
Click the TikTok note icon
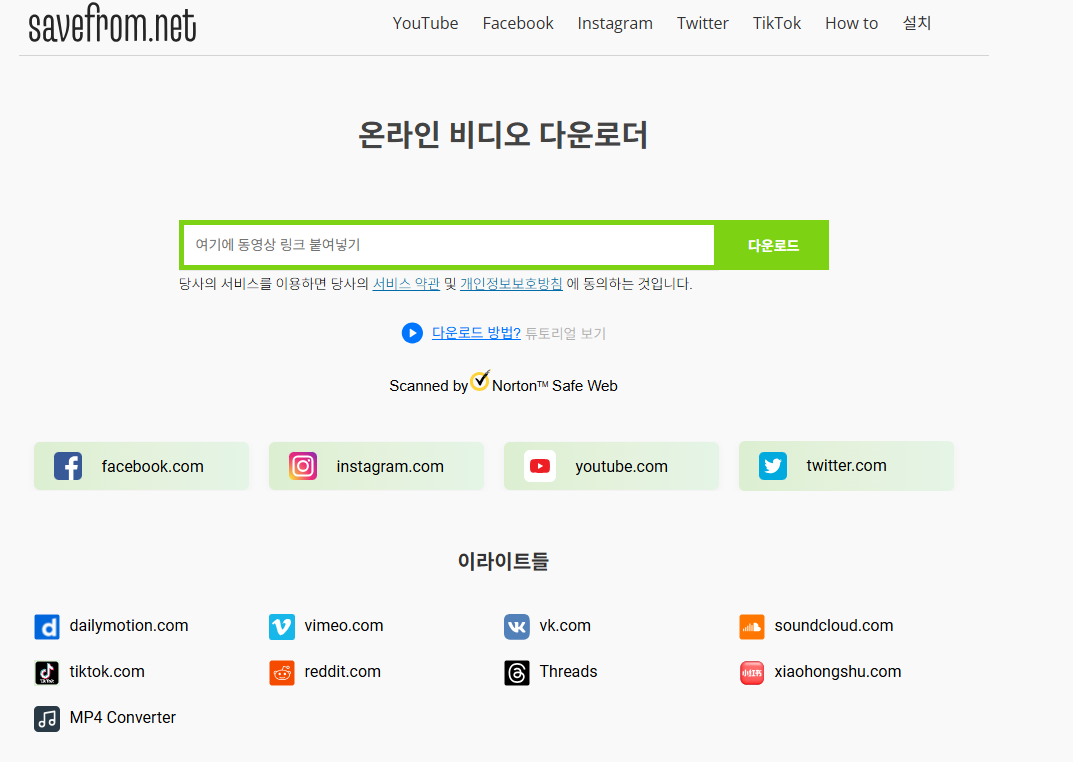[47, 672]
